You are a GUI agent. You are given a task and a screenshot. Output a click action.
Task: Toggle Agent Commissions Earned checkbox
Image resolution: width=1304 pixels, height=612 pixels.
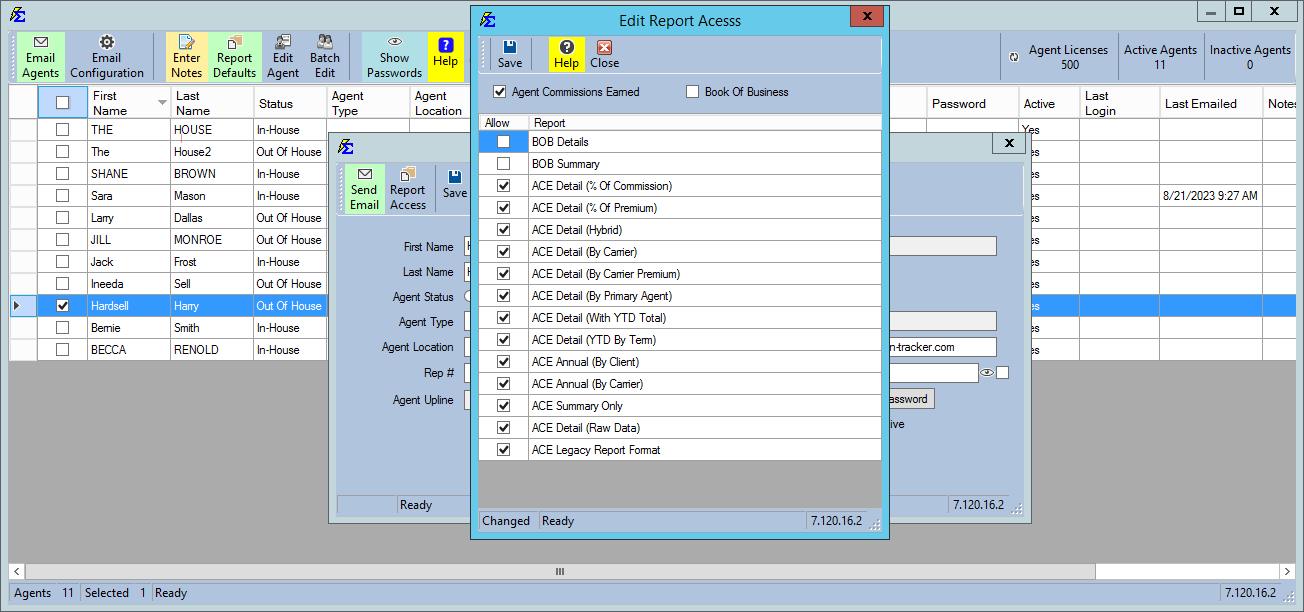pyautogui.click(x=500, y=92)
